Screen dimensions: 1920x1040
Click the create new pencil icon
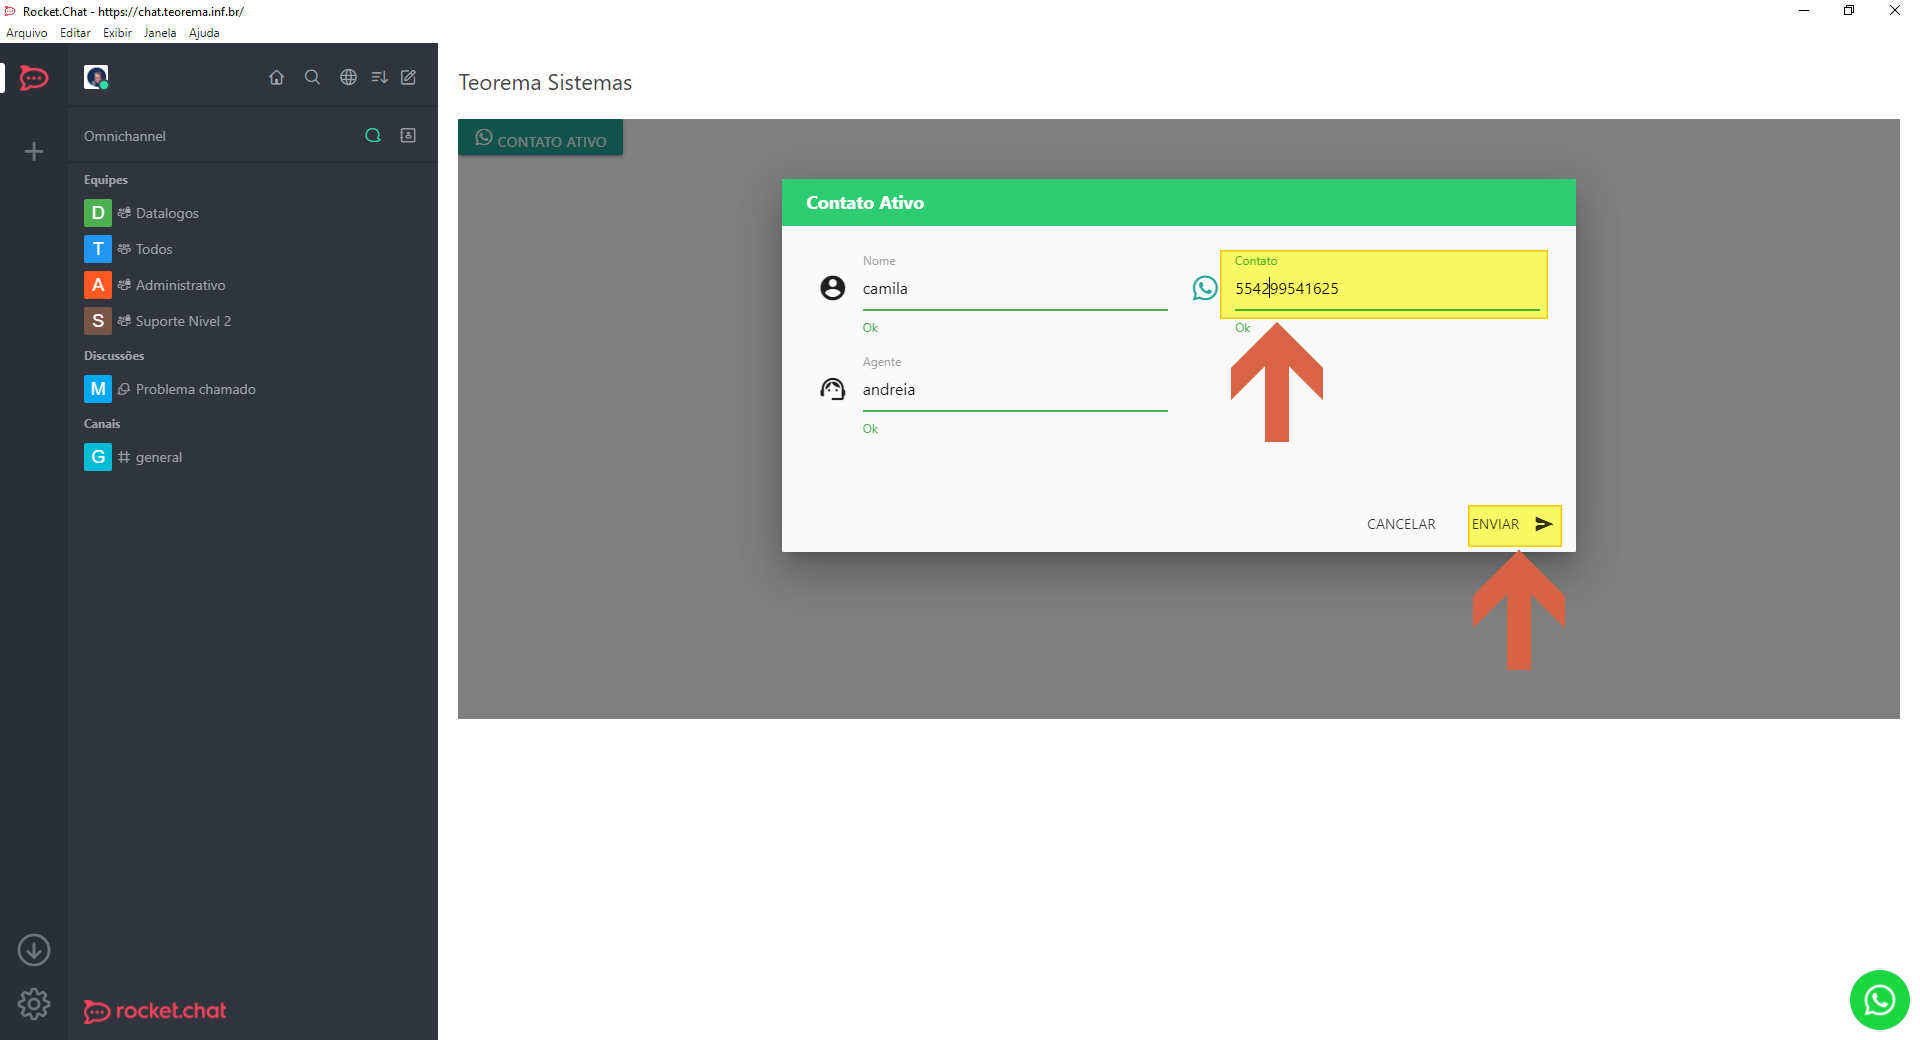coord(409,77)
